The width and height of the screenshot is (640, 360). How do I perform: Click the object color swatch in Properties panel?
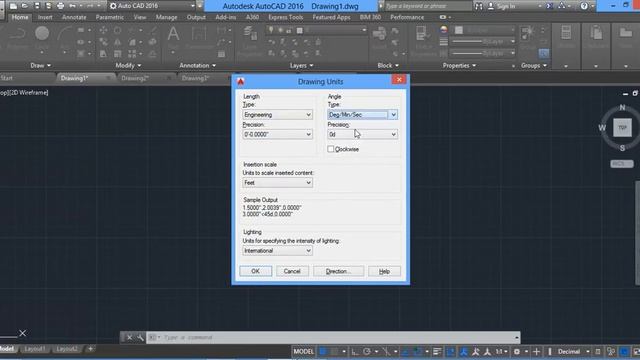click(x=459, y=30)
